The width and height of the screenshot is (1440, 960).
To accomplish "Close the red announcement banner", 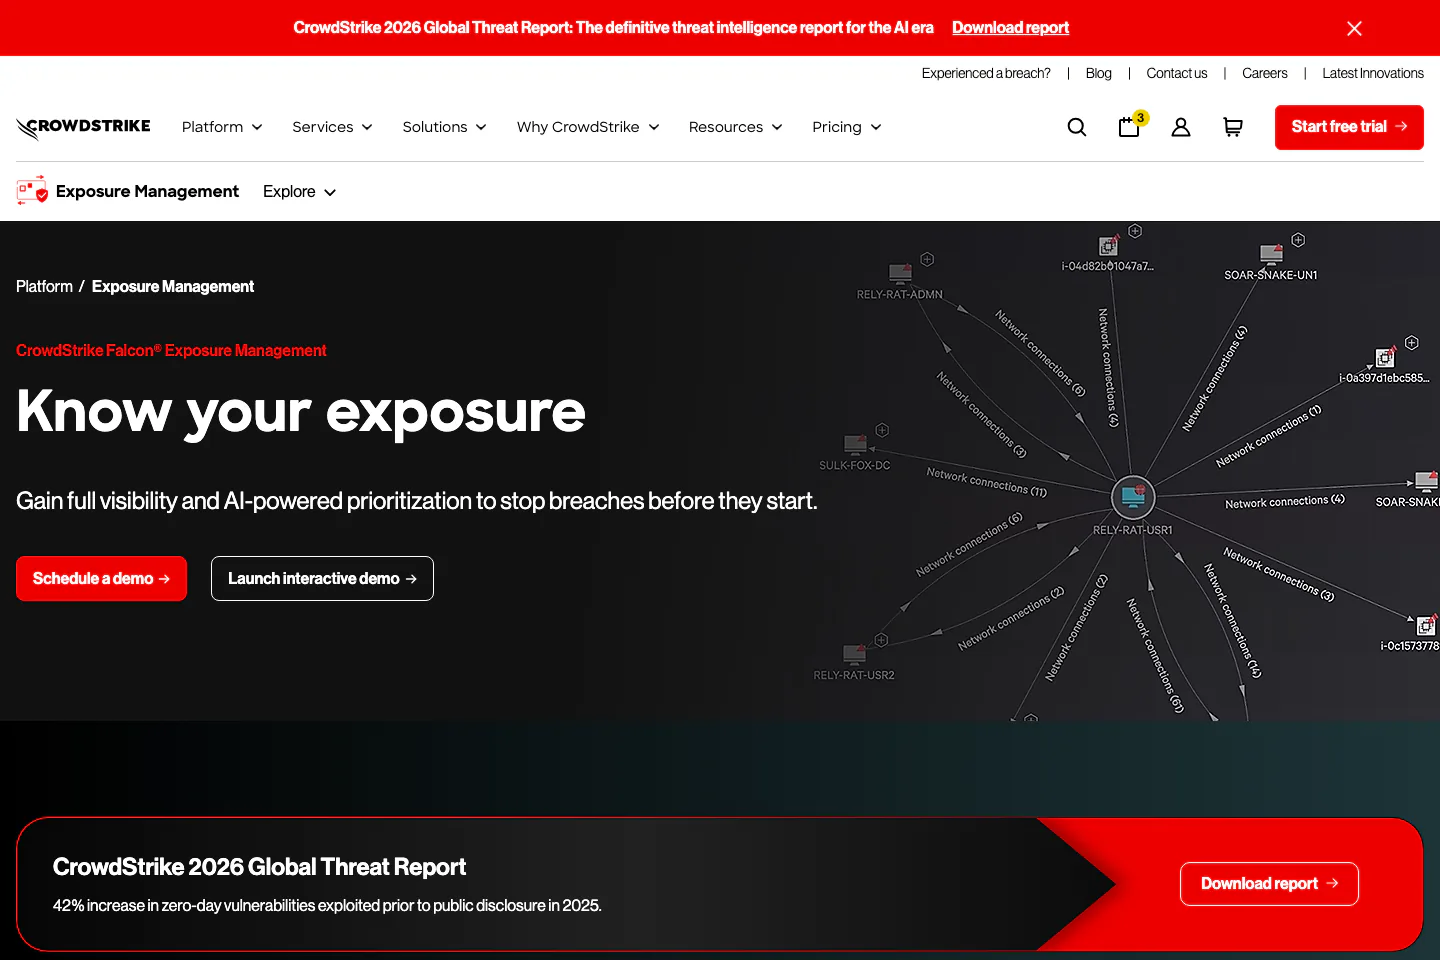I will pyautogui.click(x=1354, y=28).
